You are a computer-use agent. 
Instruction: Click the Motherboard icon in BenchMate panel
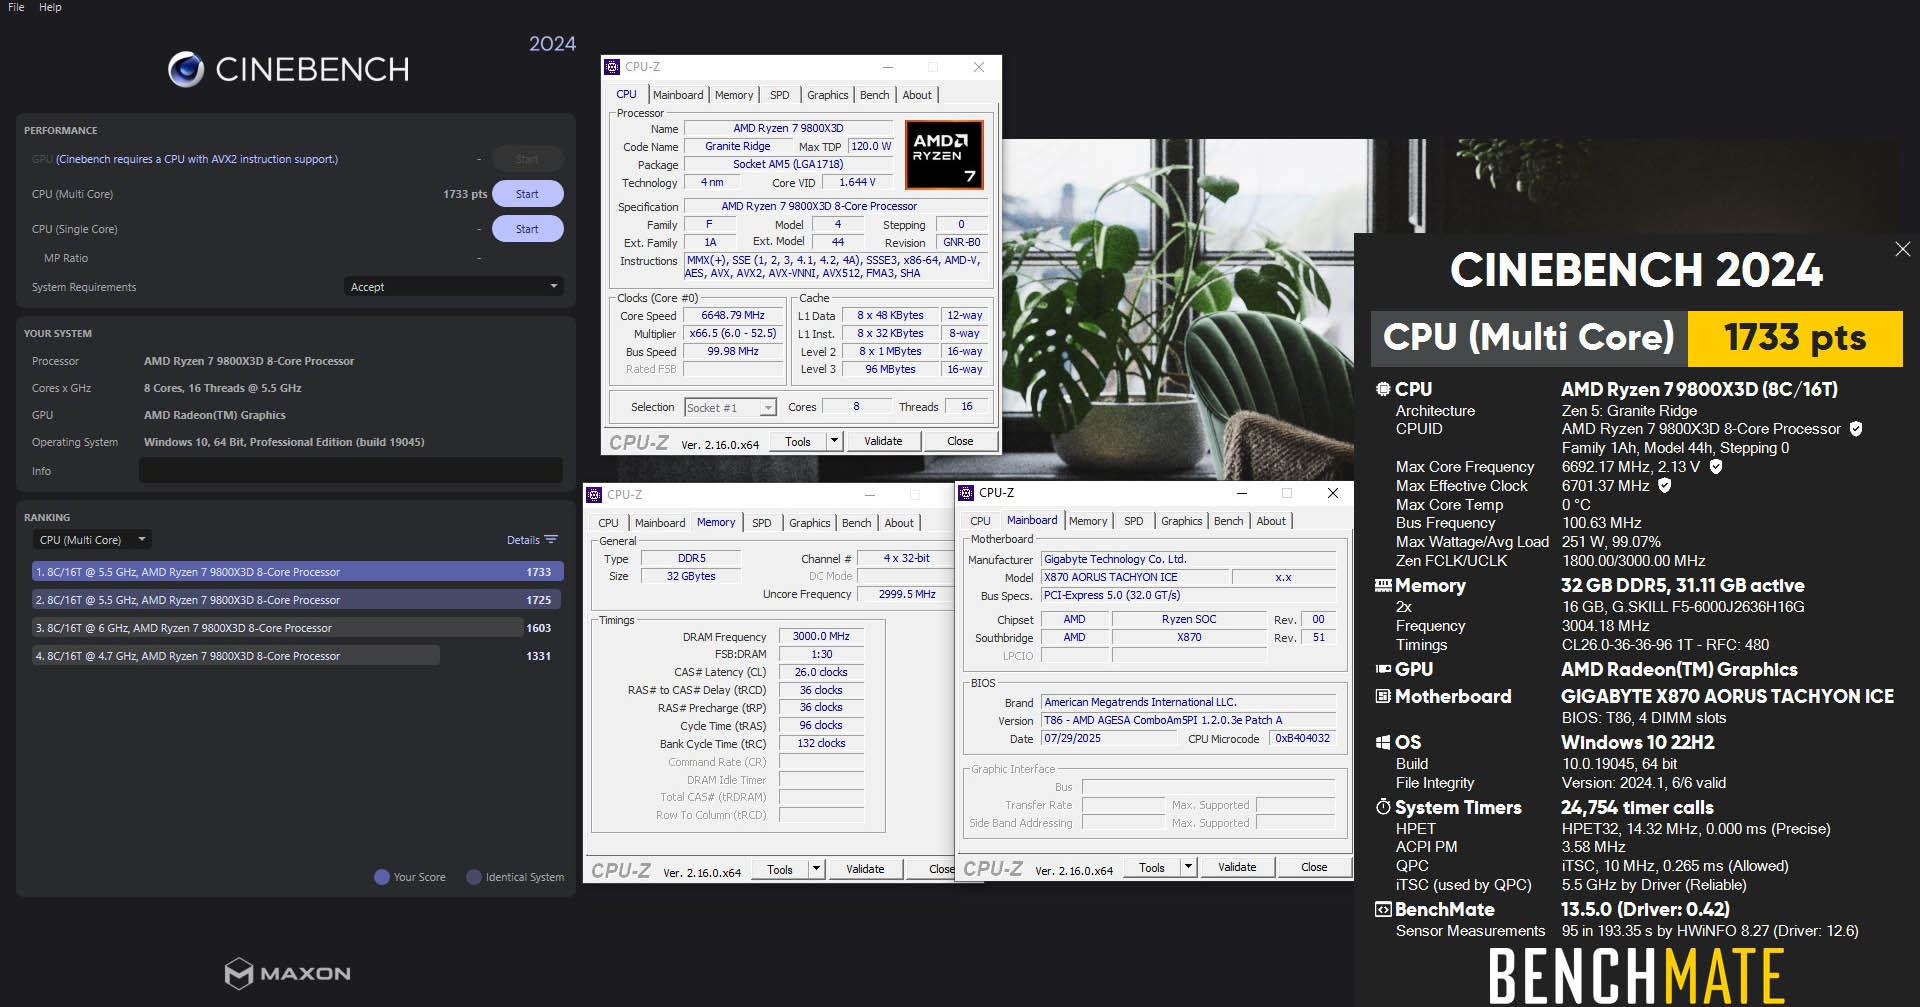pyautogui.click(x=1383, y=696)
